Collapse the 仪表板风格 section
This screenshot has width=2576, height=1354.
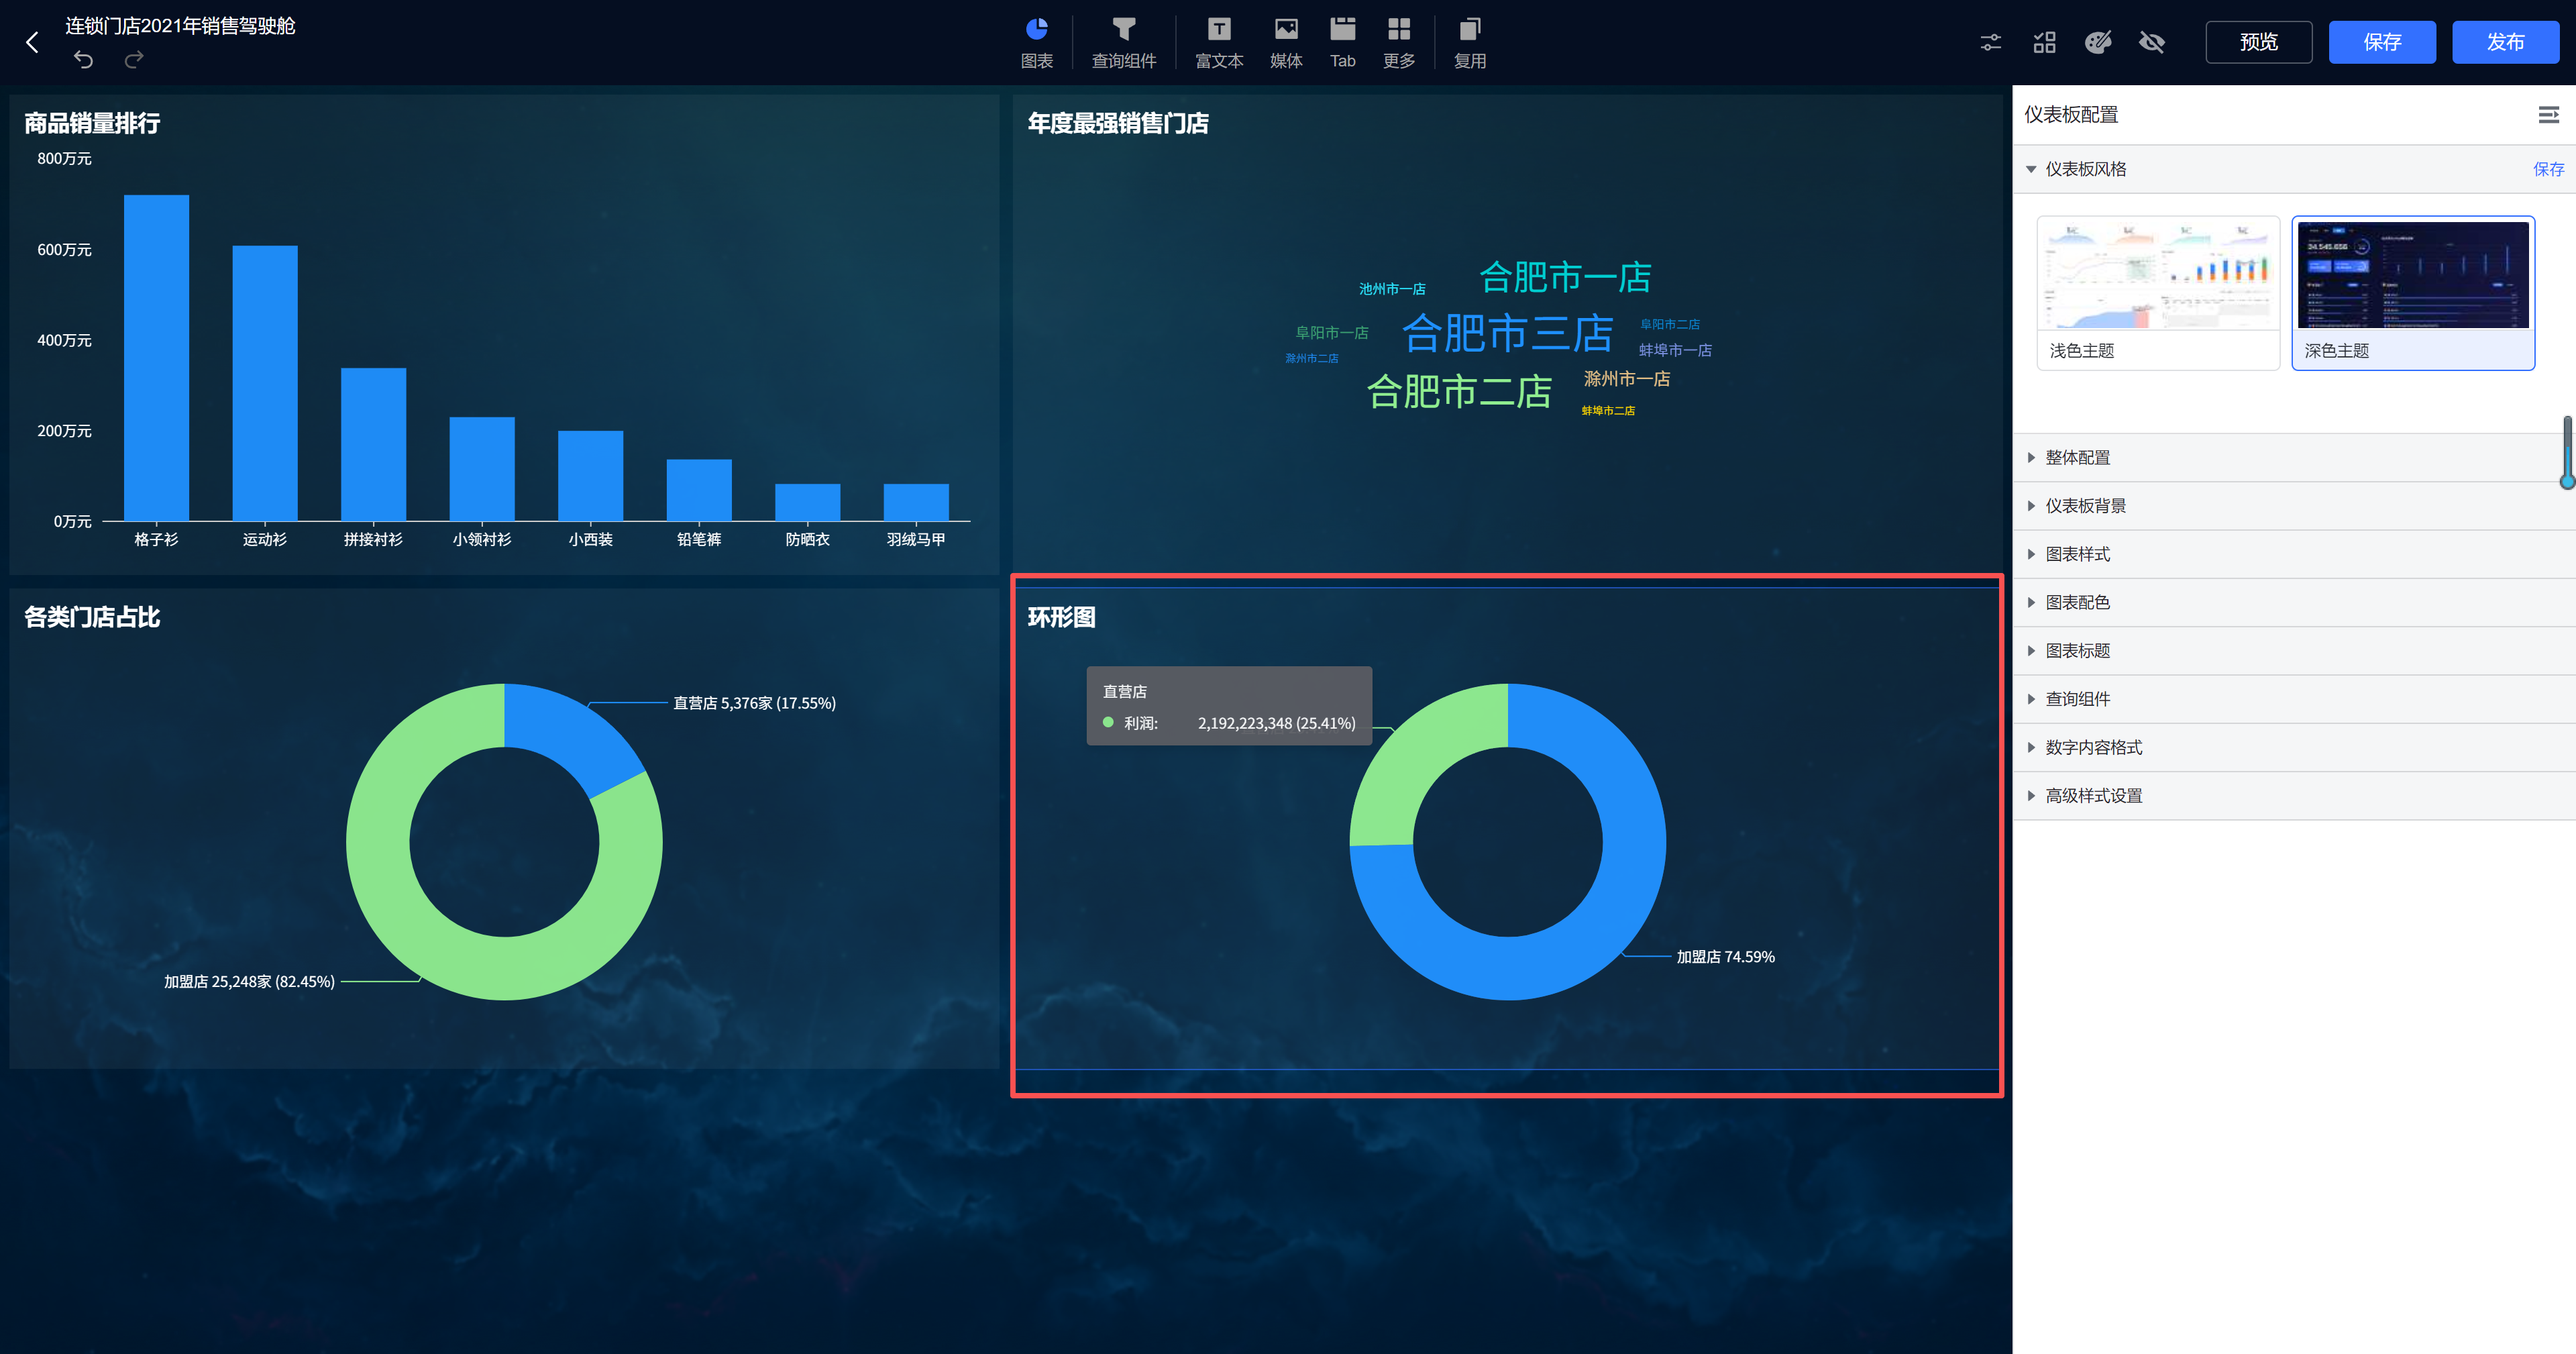[x=2085, y=169]
